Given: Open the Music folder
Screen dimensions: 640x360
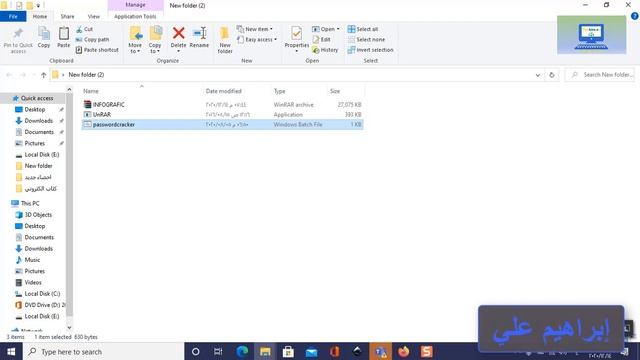Looking at the screenshot, I should pyautogui.click(x=32, y=260).
